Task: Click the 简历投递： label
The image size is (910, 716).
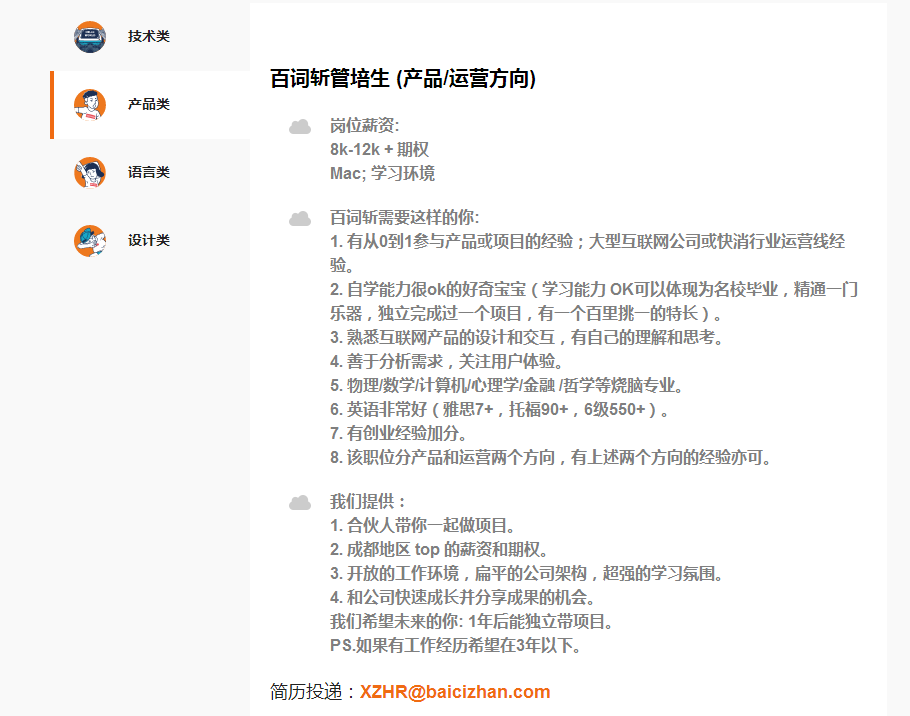Action: pyautogui.click(x=313, y=692)
